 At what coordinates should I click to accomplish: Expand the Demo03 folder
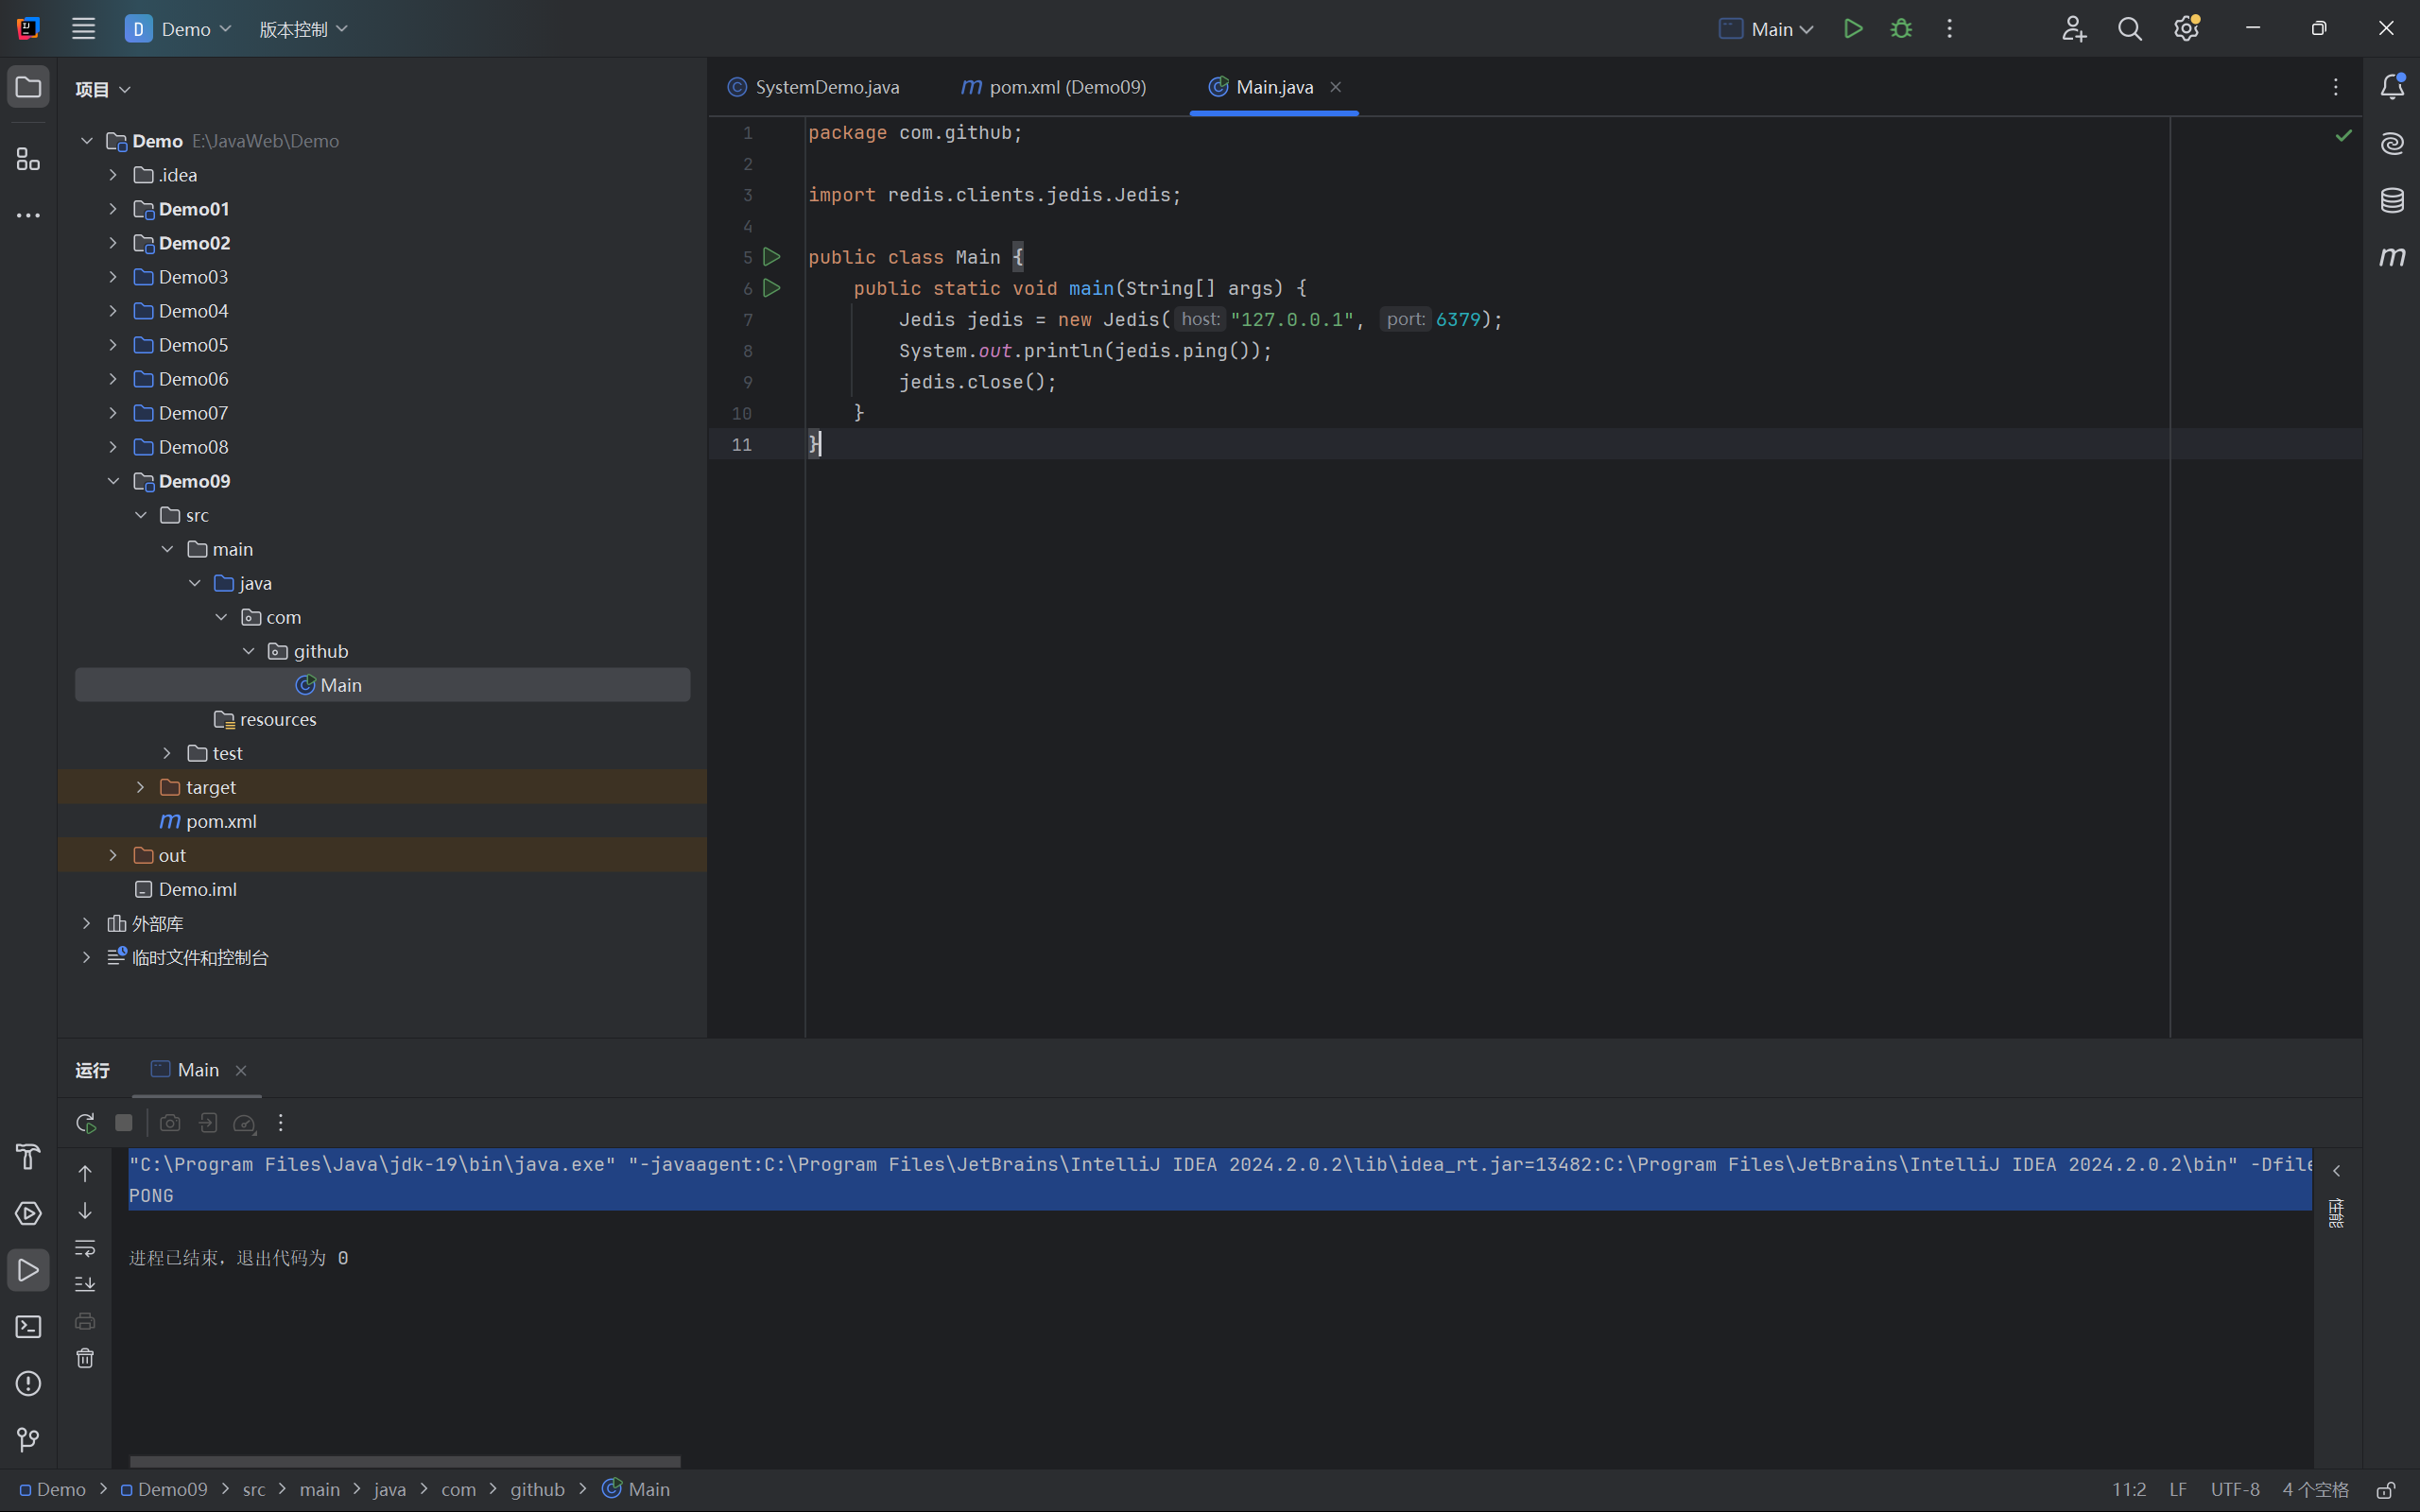coord(113,277)
